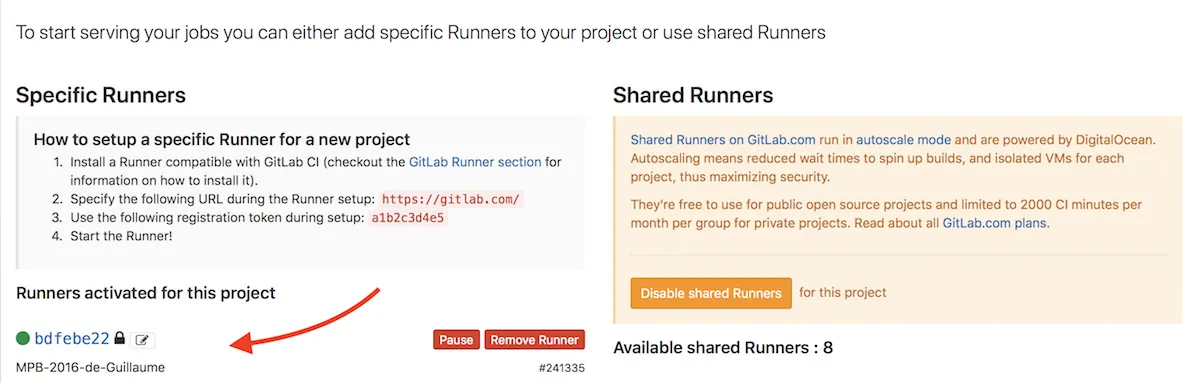Click the Shared Runners heading
The height and width of the screenshot is (383, 1200).
[x=693, y=96]
